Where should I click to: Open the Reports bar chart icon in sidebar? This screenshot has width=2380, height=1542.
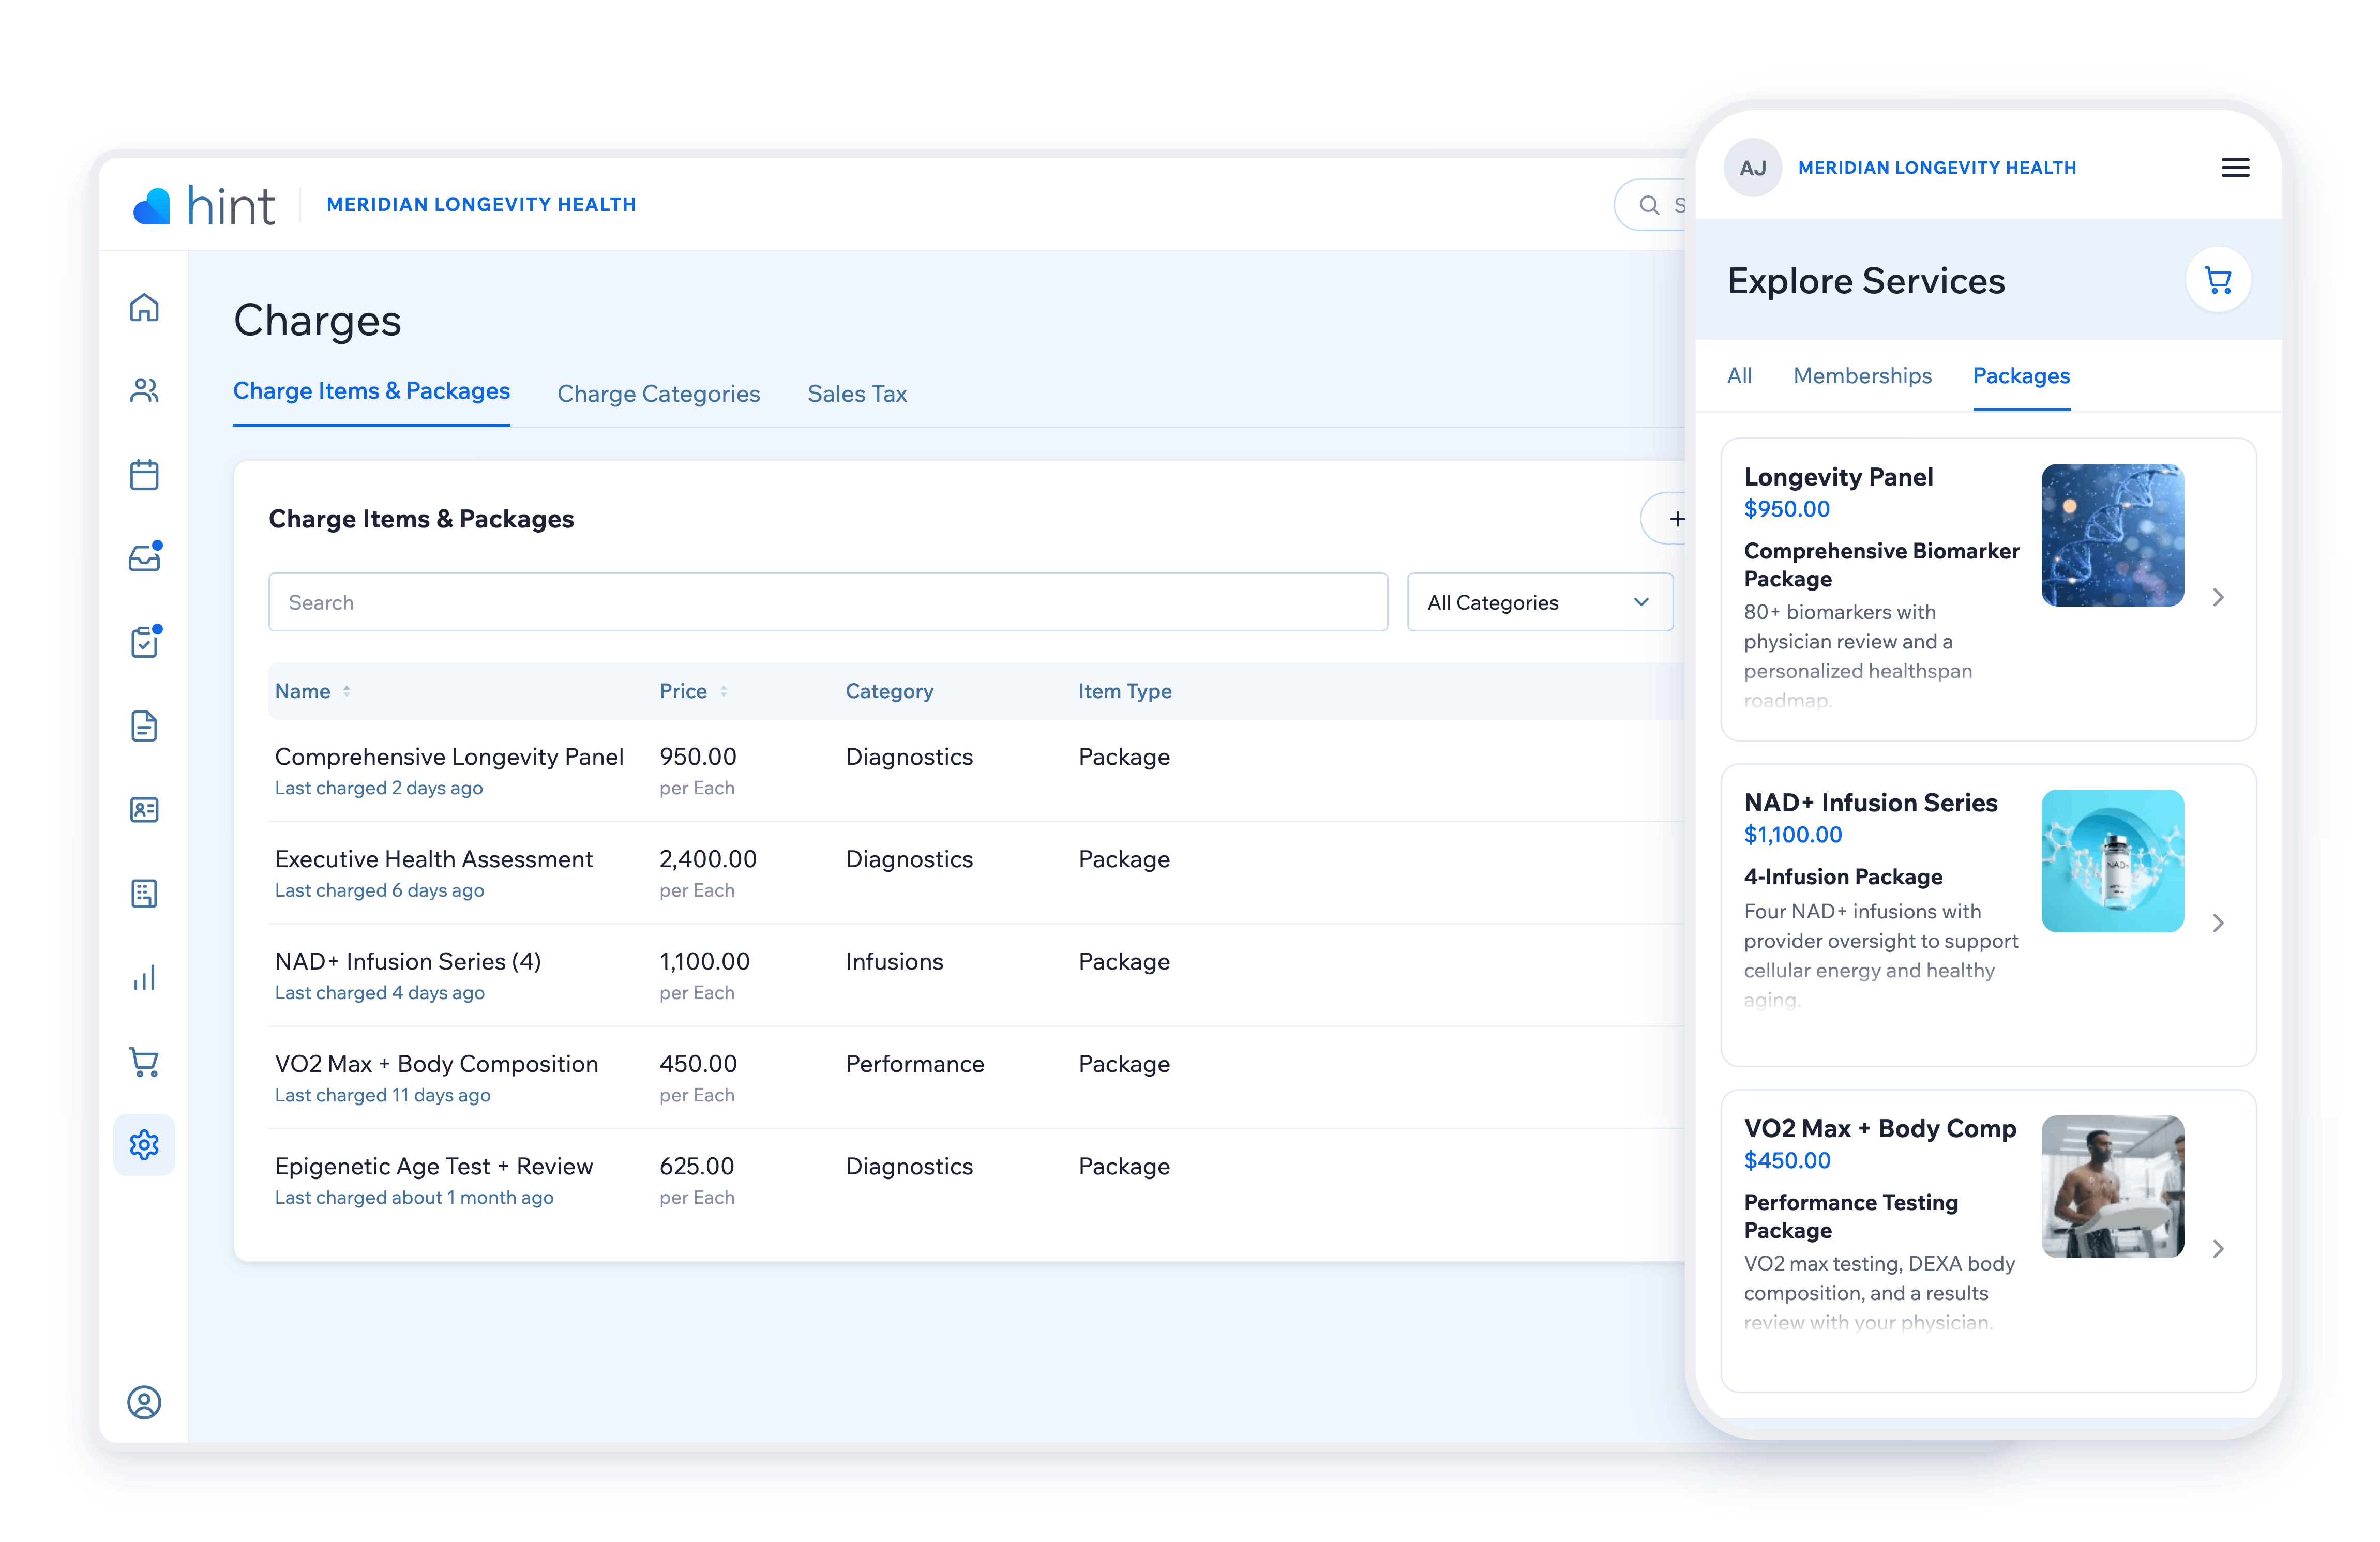[144, 977]
